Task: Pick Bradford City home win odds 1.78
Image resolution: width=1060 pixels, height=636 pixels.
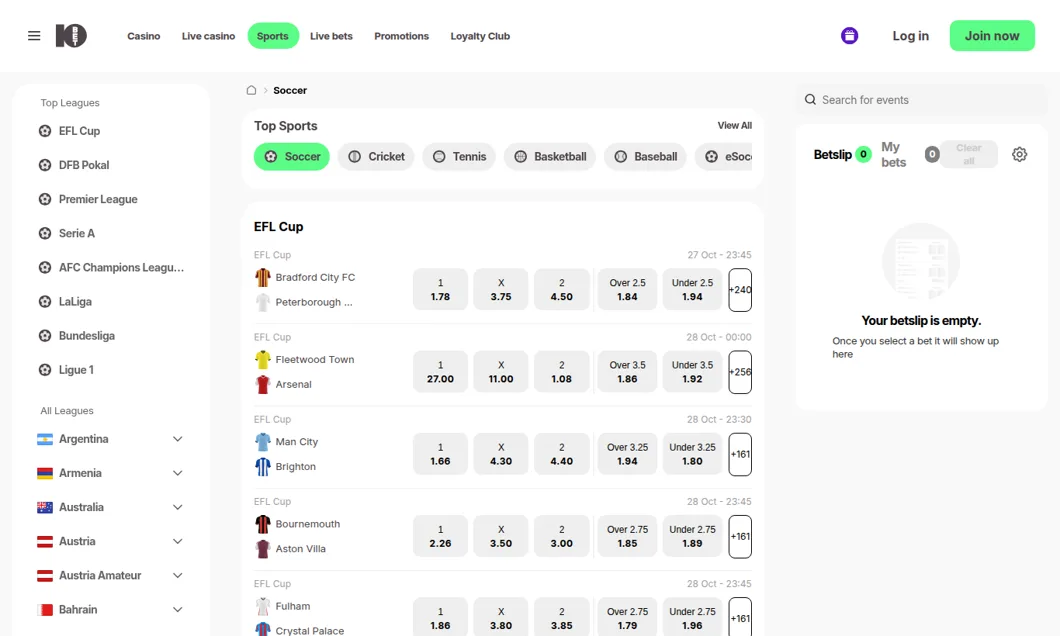Action: point(440,290)
